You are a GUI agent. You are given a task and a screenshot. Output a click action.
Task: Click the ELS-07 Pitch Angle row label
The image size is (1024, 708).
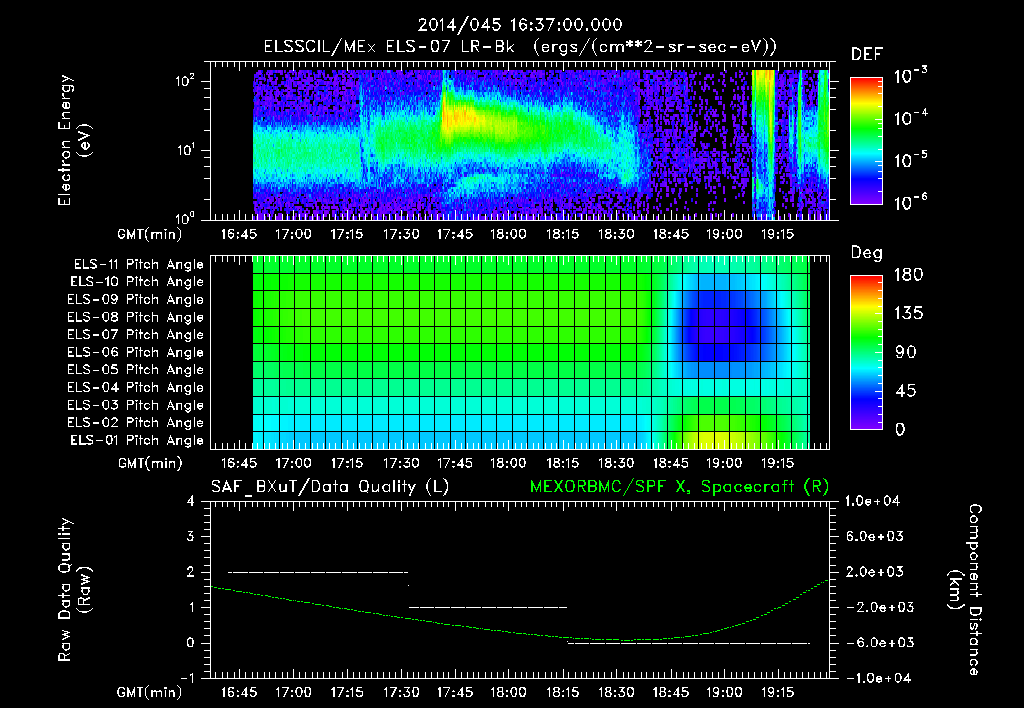coord(136,335)
